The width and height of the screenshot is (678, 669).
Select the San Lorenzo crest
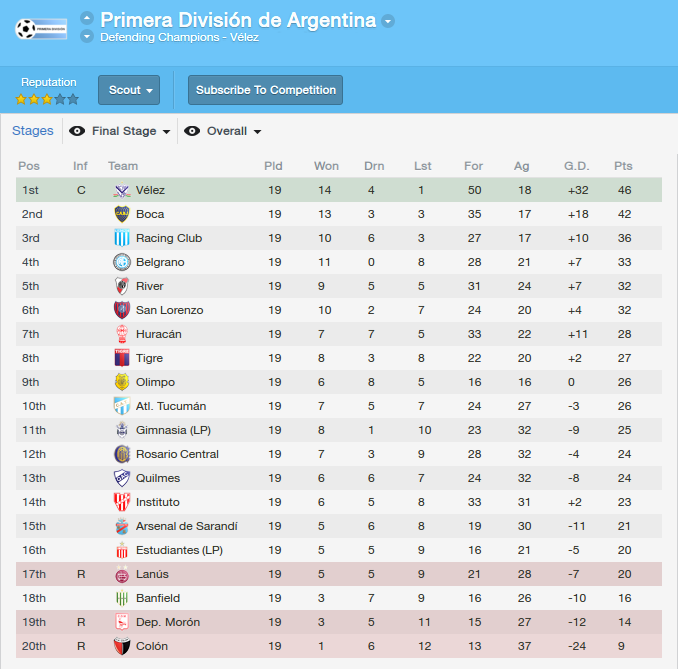122,310
